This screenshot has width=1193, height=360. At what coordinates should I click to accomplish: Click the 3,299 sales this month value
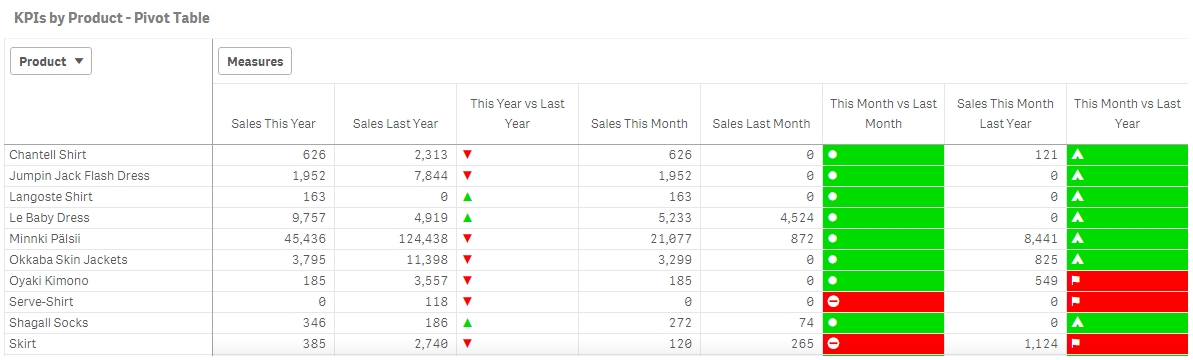point(675,260)
